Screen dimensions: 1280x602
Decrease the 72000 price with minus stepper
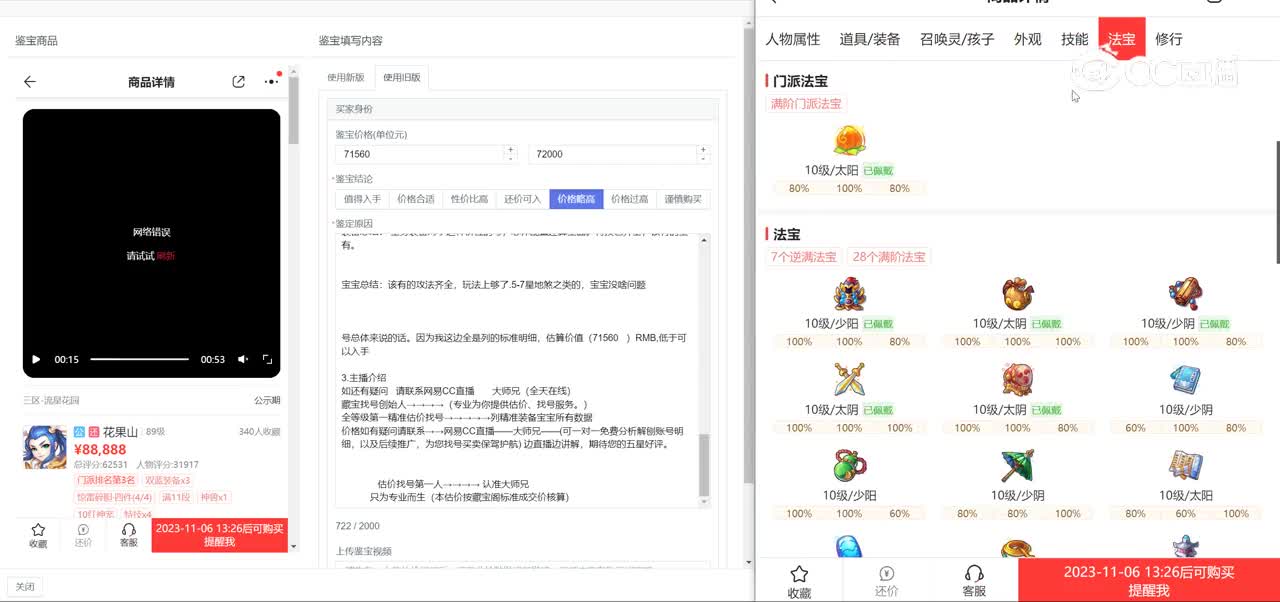pyautogui.click(x=703, y=158)
